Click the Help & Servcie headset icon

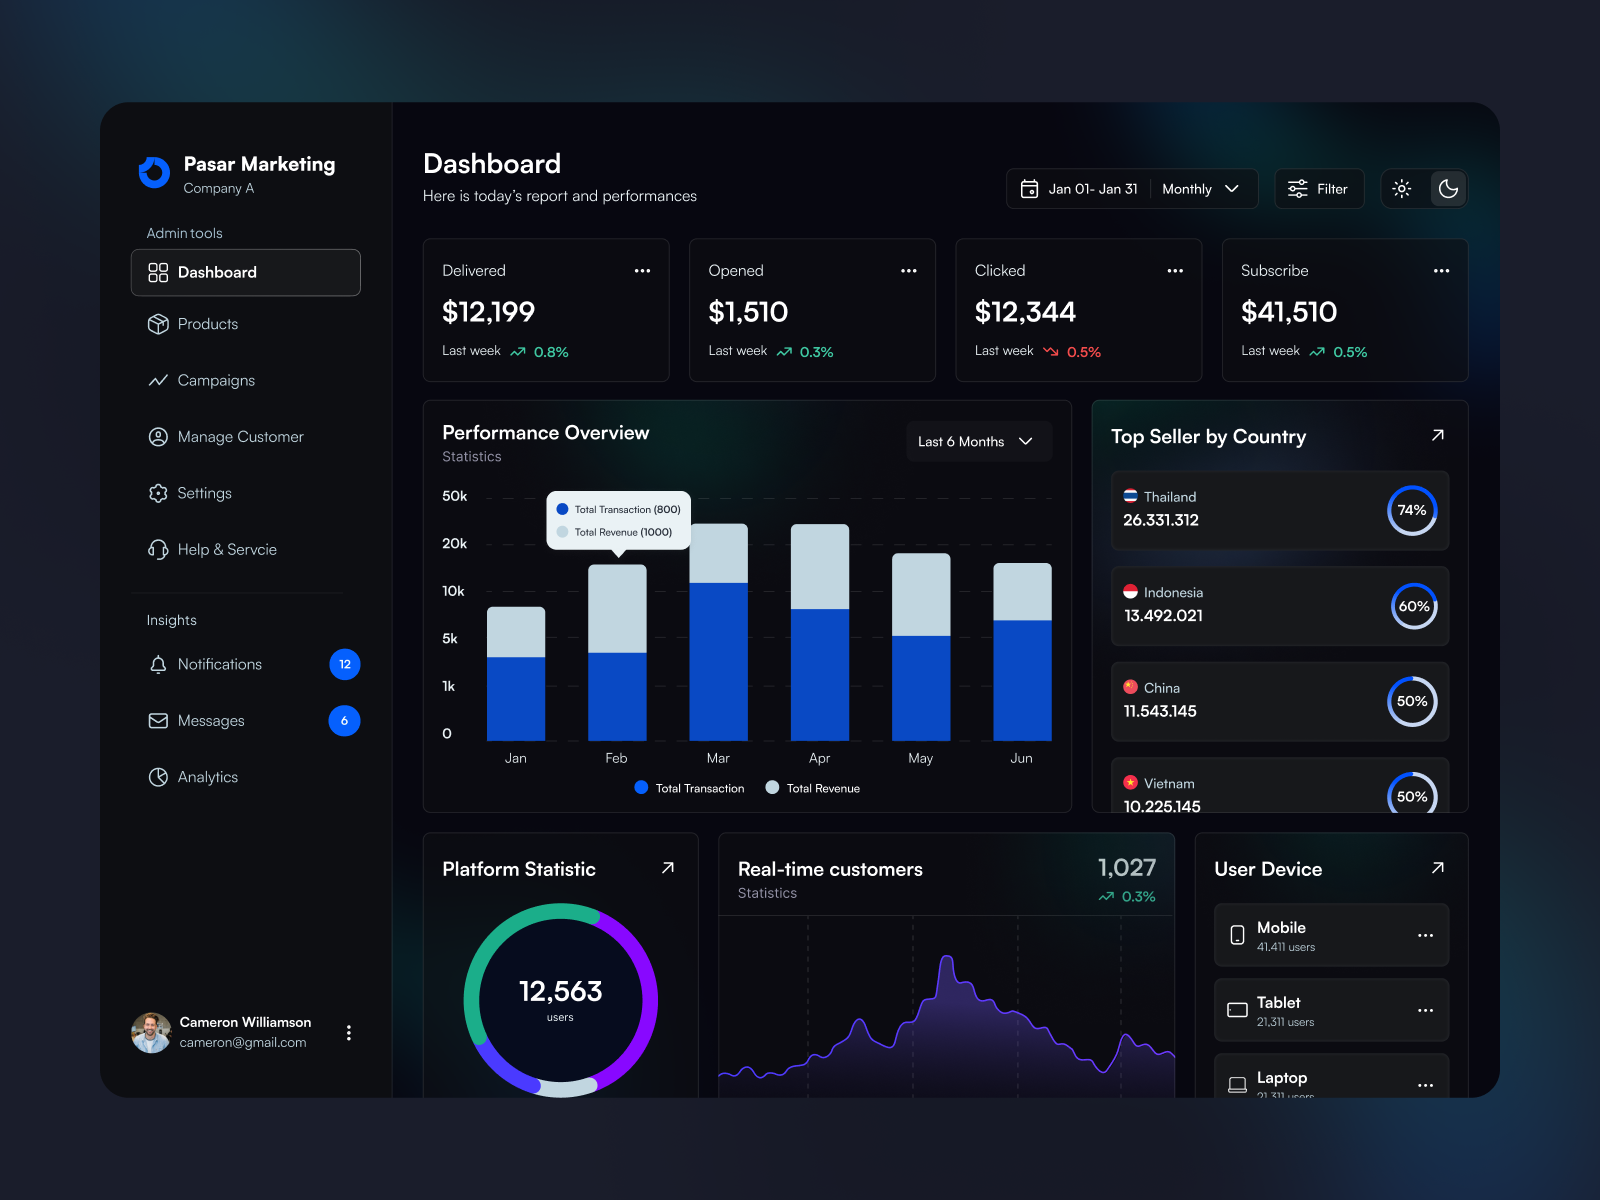pos(158,549)
